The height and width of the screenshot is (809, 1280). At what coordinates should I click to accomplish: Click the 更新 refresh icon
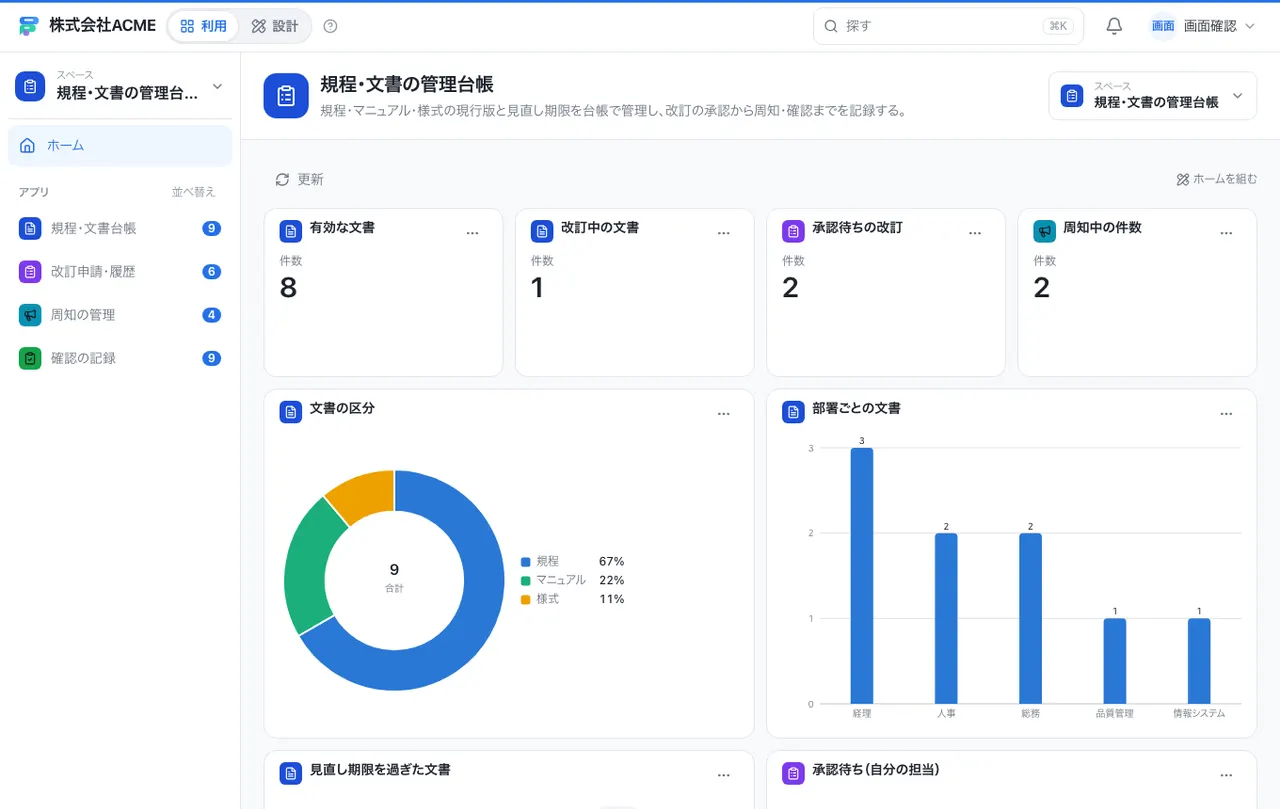click(x=282, y=180)
